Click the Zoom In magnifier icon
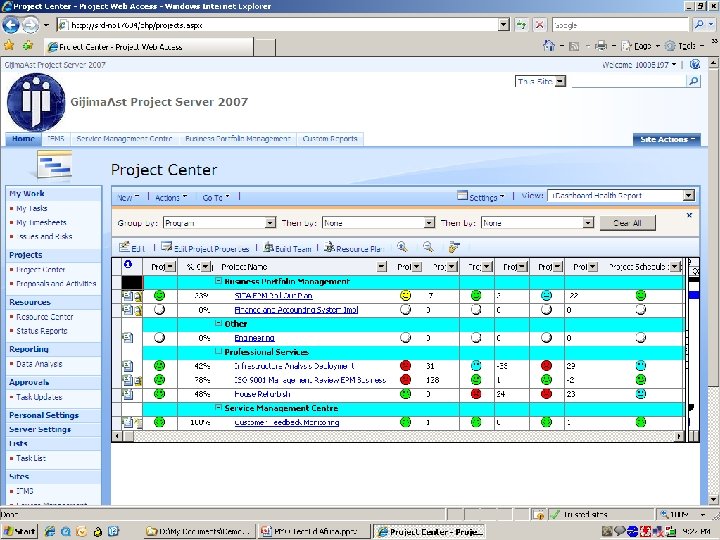 (x=402, y=247)
